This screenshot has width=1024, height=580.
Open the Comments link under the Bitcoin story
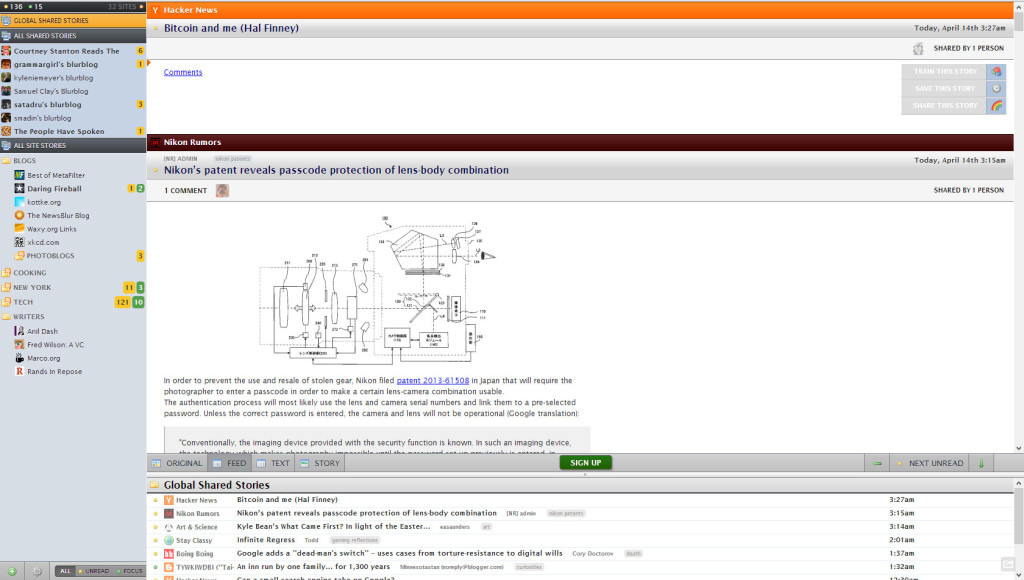pyautogui.click(x=183, y=72)
